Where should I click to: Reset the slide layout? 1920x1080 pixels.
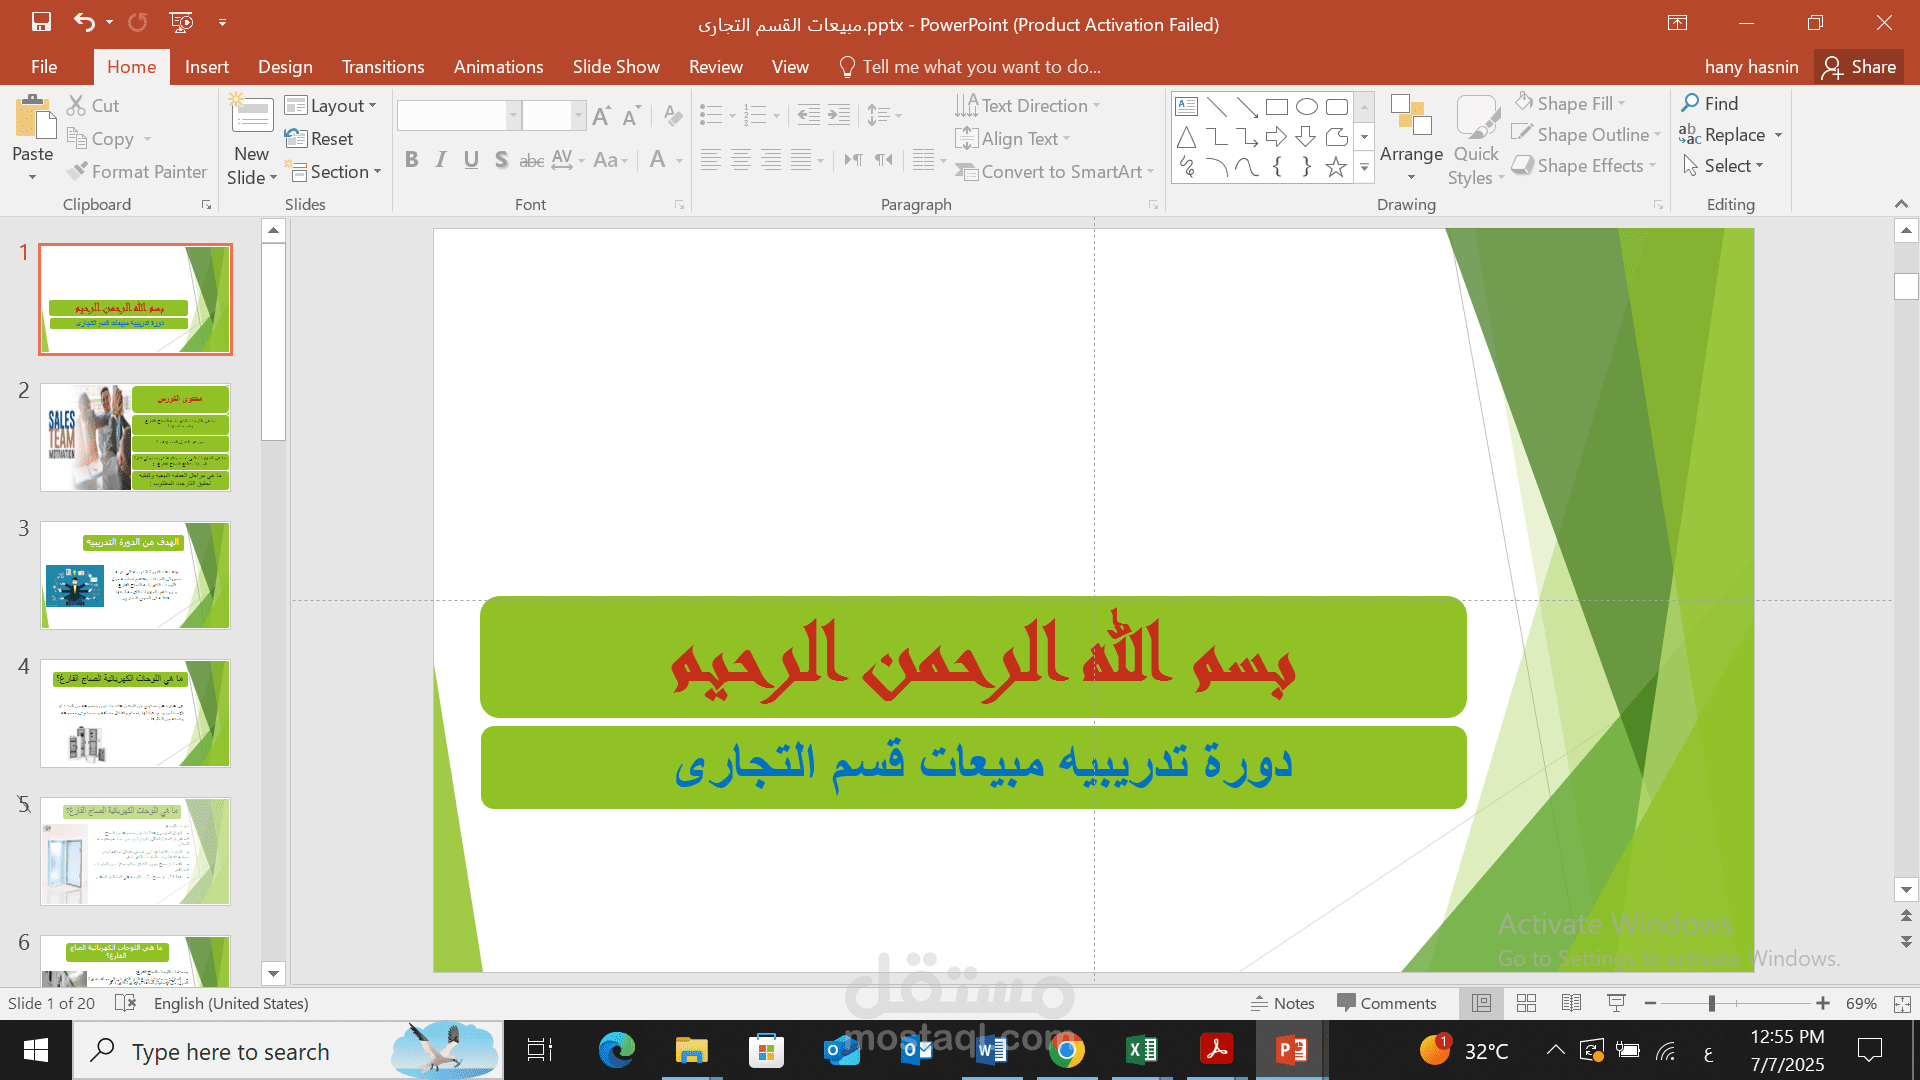point(319,139)
